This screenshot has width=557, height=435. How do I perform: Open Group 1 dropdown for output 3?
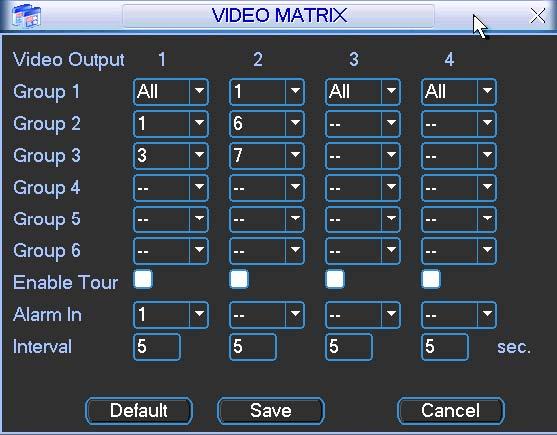click(x=363, y=92)
